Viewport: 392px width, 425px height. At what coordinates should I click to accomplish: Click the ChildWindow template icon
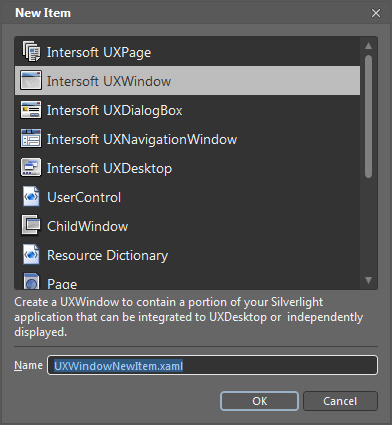coord(31,225)
